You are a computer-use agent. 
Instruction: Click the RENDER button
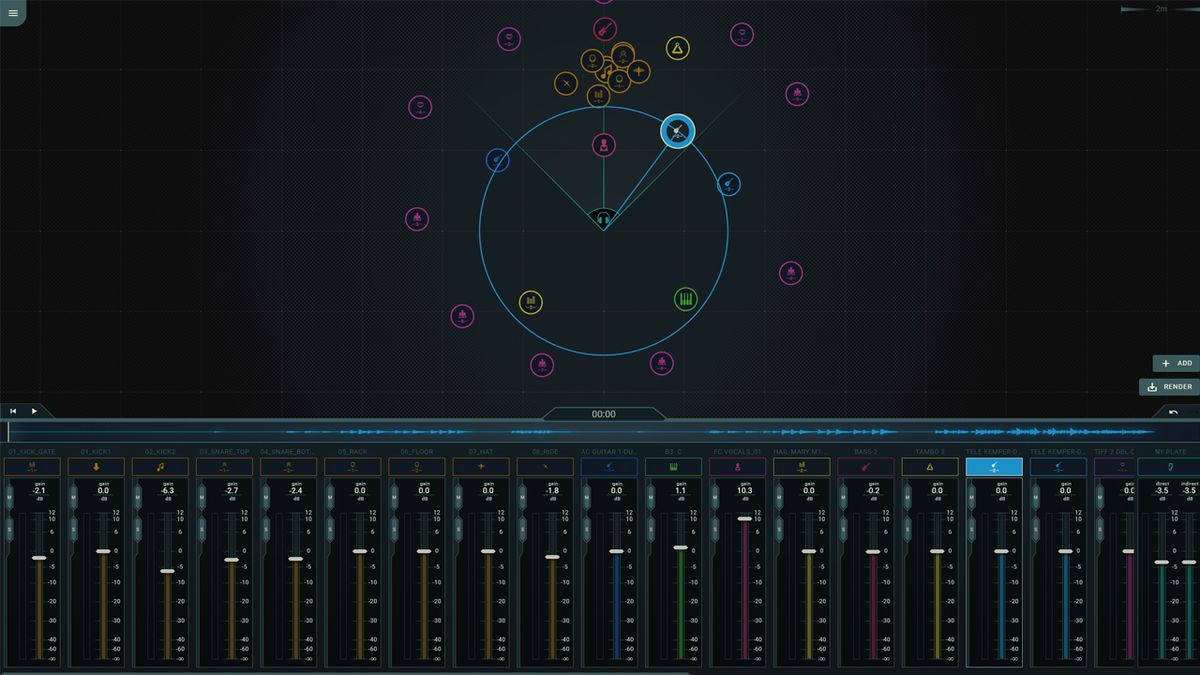[1170, 387]
